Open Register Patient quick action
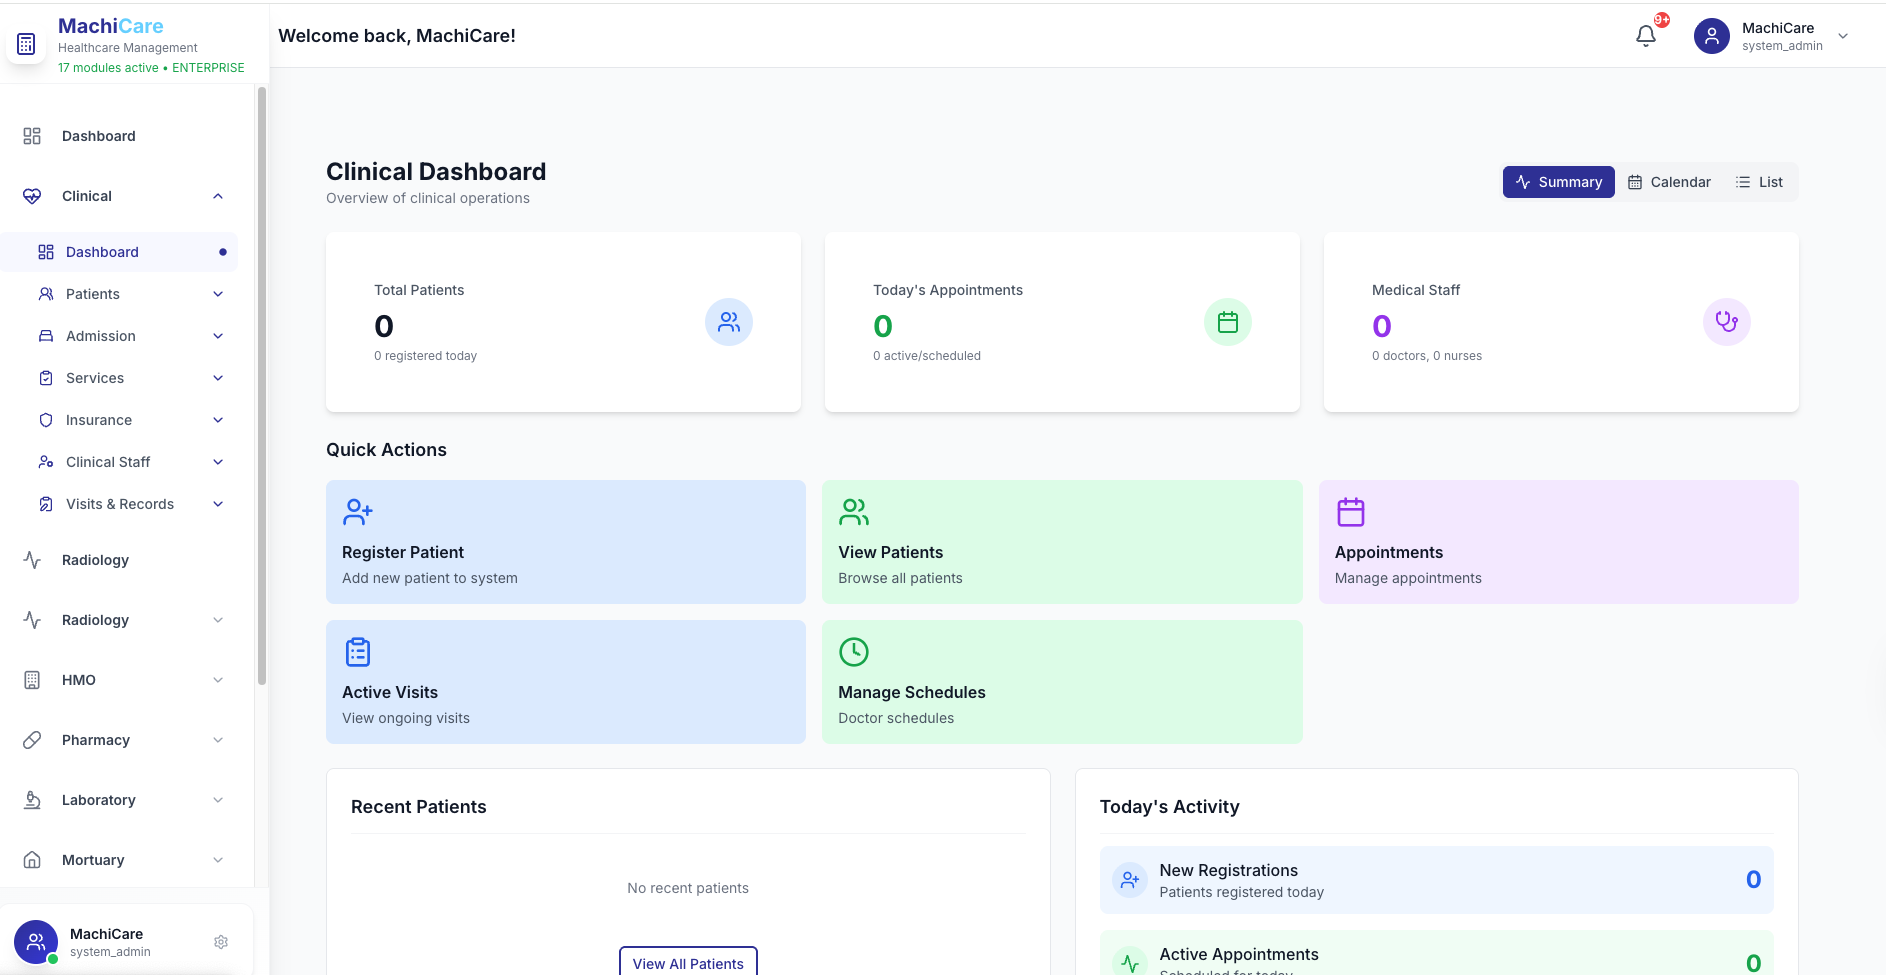Image resolution: width=1886 pixels, height=975 pixels. (565, 542)
